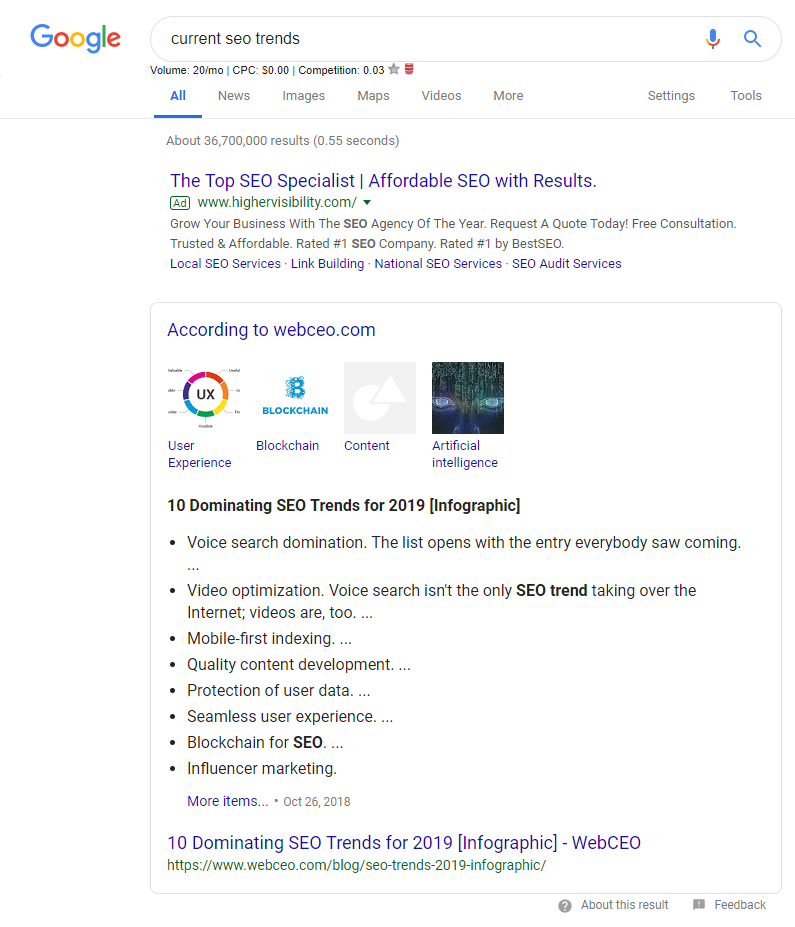Click Seamless user experience bullet

(x=290, y=717)
